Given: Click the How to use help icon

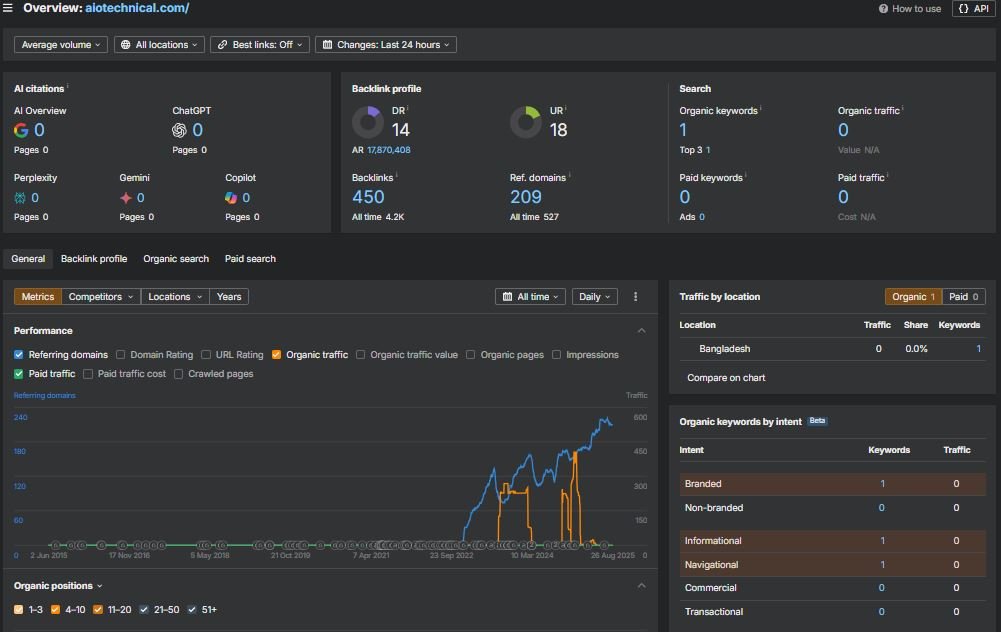Looking at the screenshot, I should 883,9.
